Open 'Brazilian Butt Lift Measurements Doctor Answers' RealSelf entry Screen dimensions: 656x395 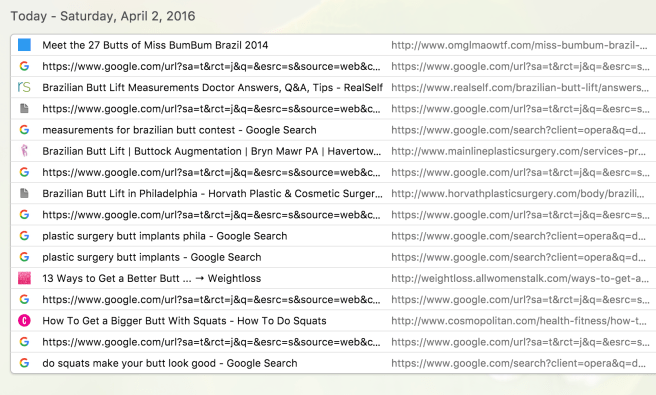pos(213,87)
